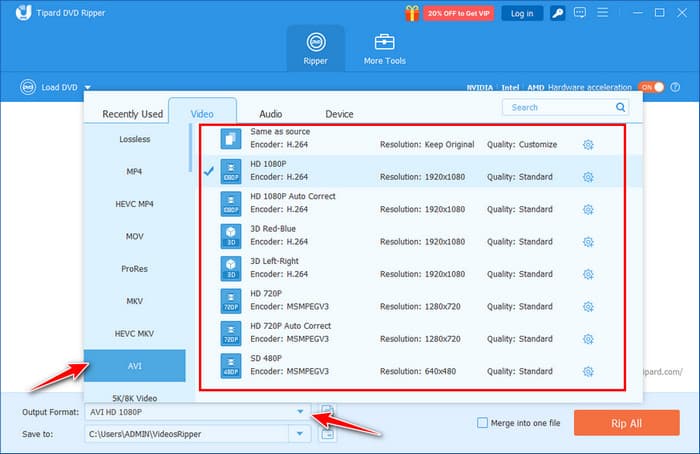Click the hardware acceleration help icon
700x454 pixels.
coord(674,87)
